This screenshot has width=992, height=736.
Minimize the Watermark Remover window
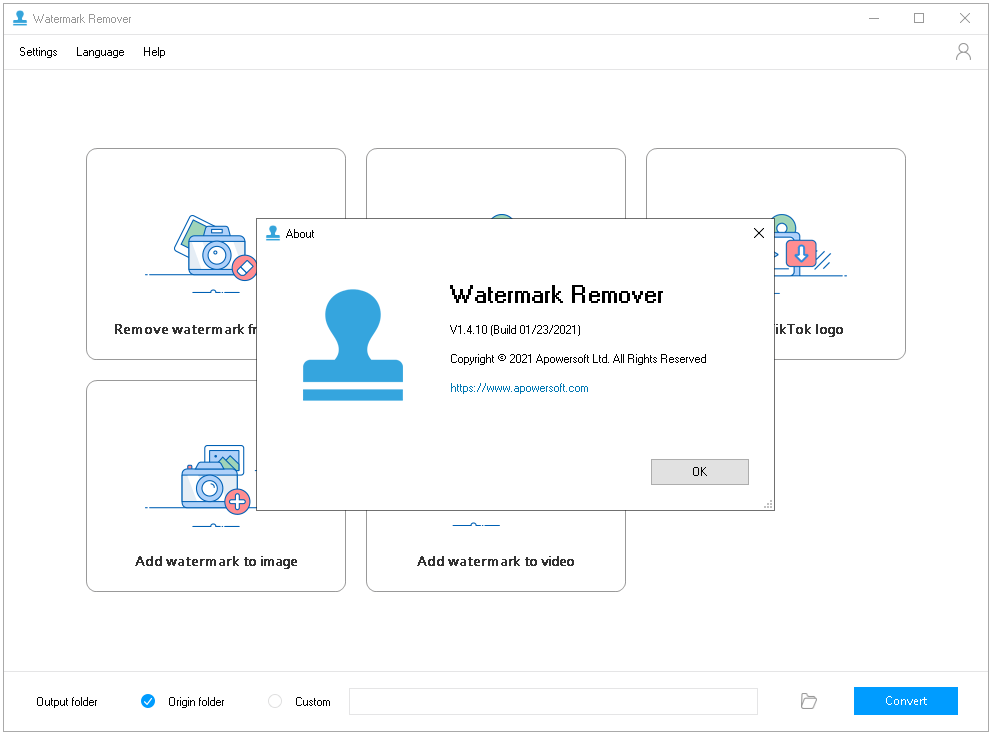click(x=874, y=18)
